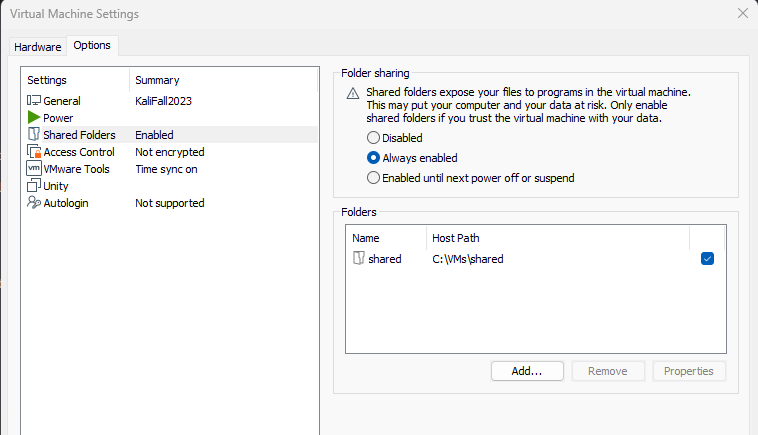Choose Enabled until next power off option
Image resolution: width=758 pixels, height=435 pixels.
coord(373,178)
